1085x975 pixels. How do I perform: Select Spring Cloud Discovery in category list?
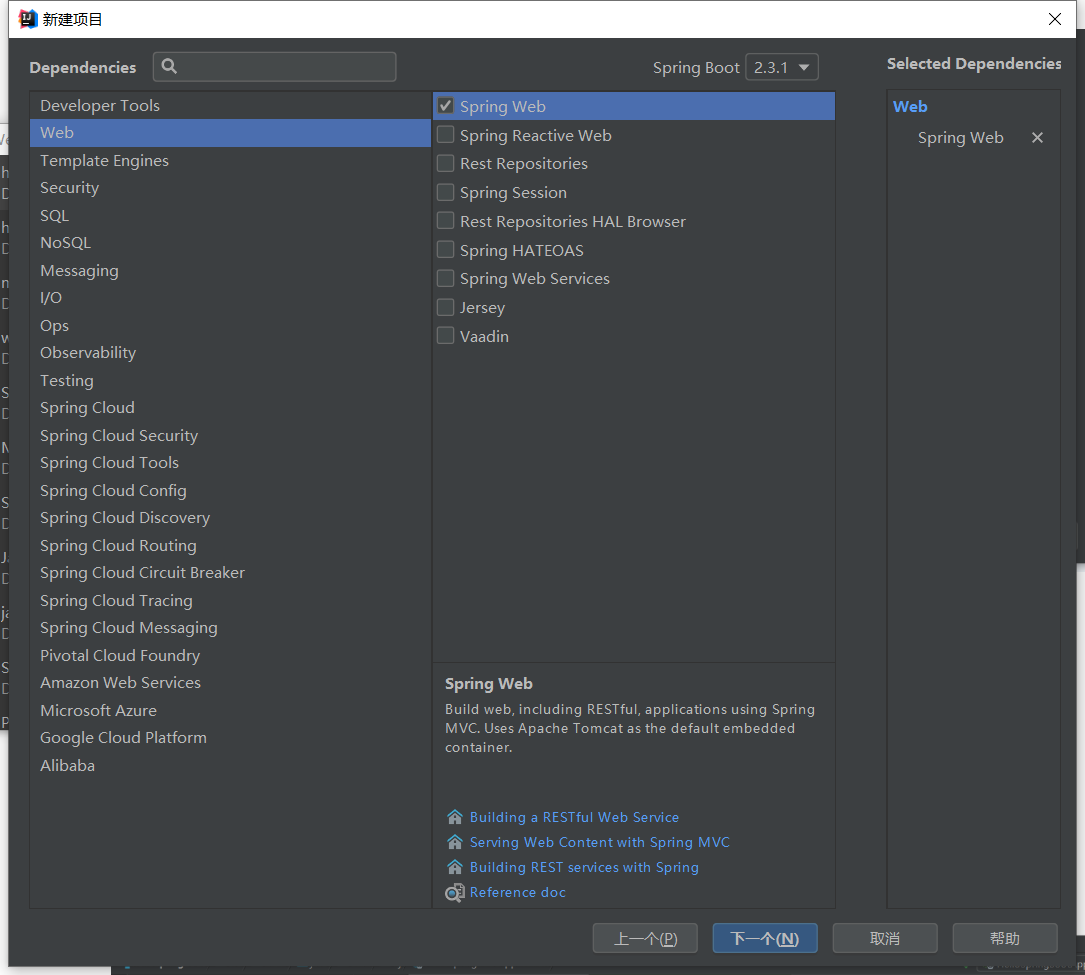(x=125, y=518)
